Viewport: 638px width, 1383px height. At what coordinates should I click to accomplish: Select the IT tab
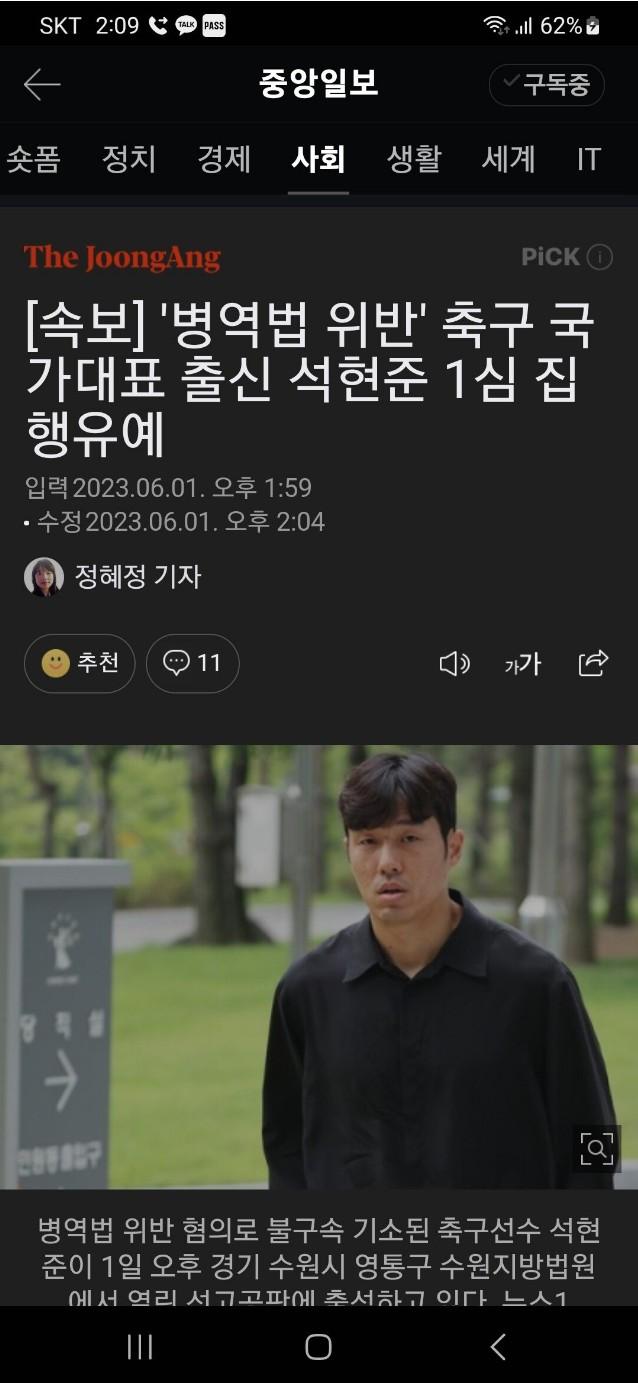[589, 159]
